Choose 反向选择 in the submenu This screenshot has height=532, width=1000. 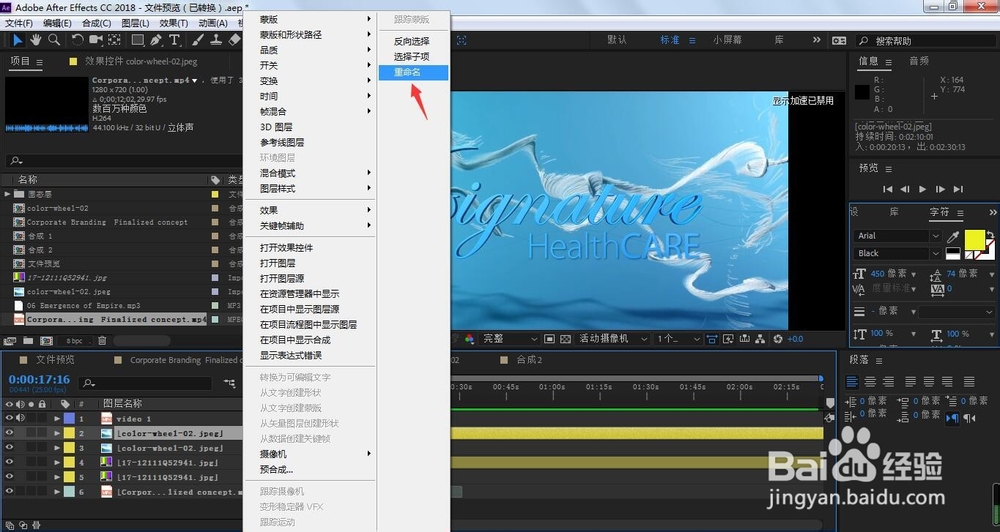point(413,41)
